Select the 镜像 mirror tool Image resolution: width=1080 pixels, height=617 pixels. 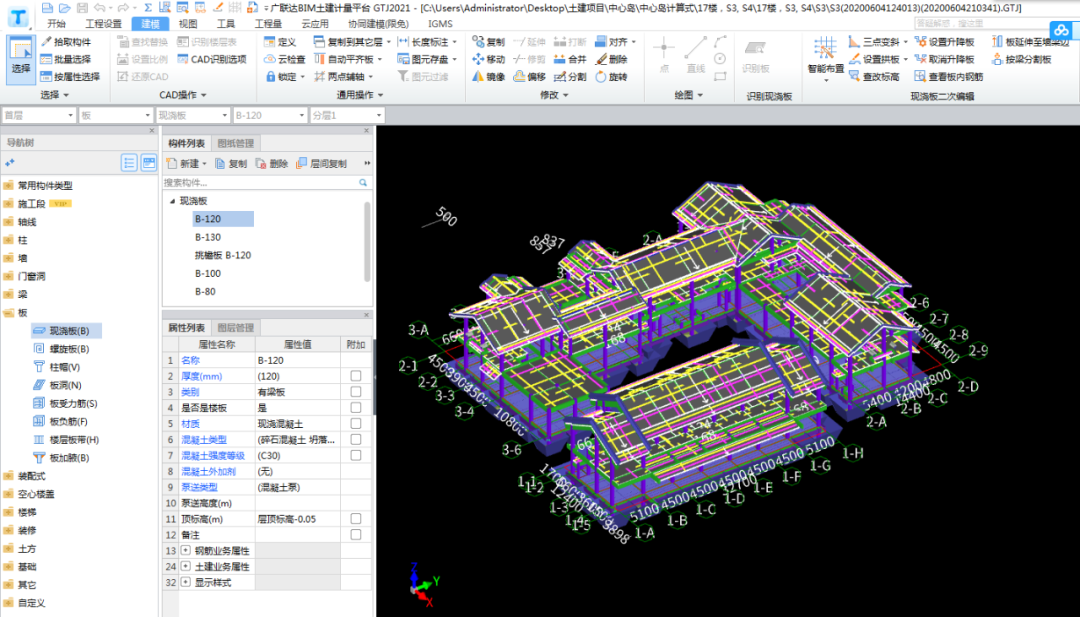[x=488, y=76]
